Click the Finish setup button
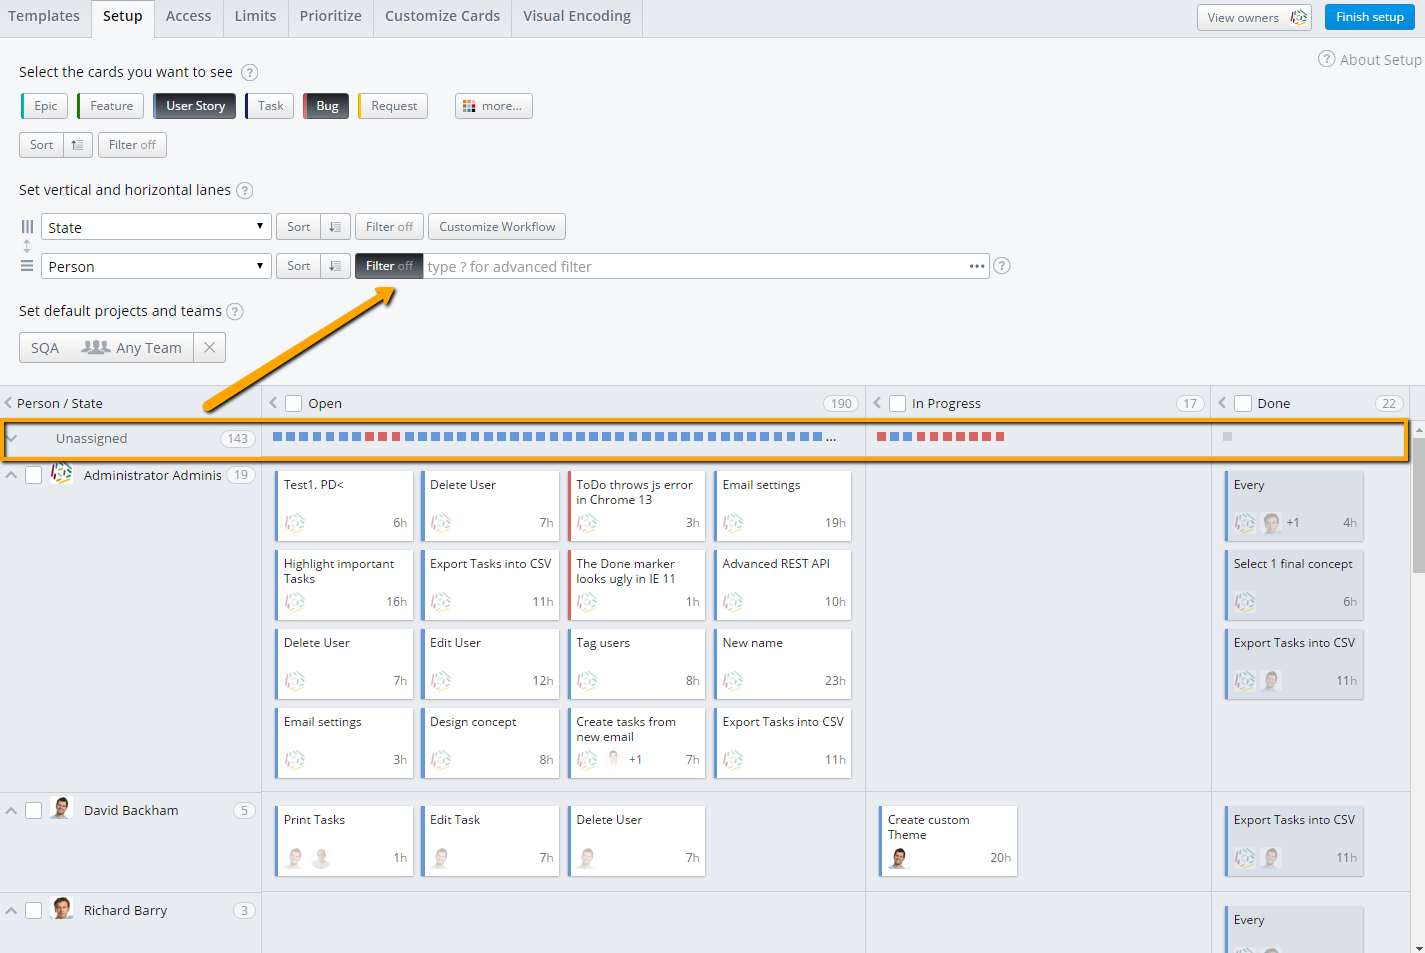The width and height of the screenshot is (1425, 953). [1369, 17]
